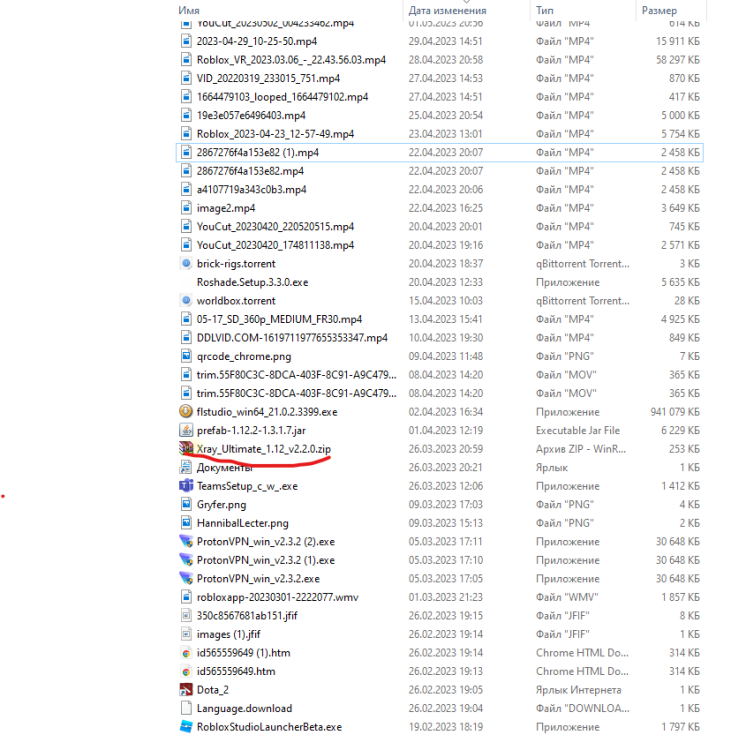Sort by the Тип column header
The height and width of the screenshot is (750, 731).
(544, 11)
